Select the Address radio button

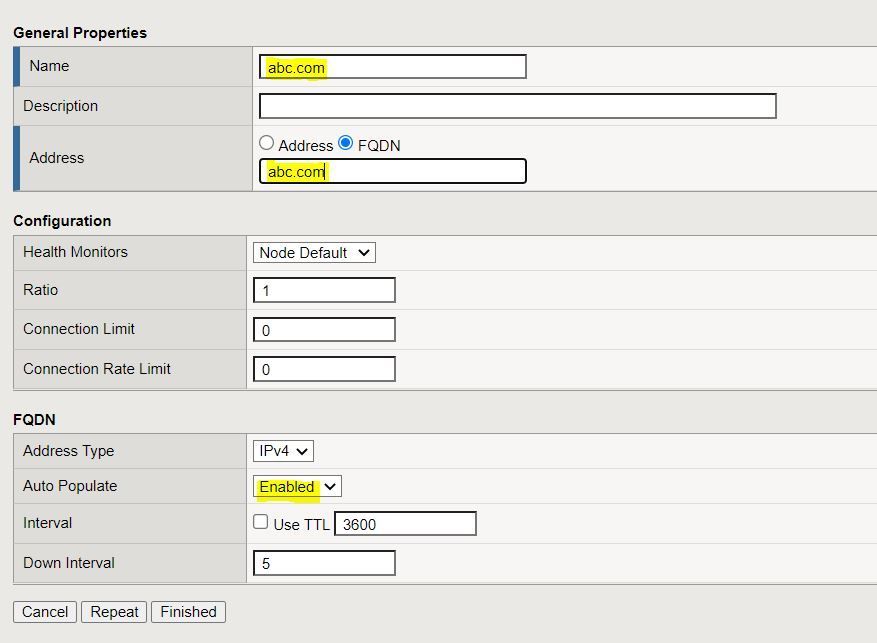[x=267, y=144]
